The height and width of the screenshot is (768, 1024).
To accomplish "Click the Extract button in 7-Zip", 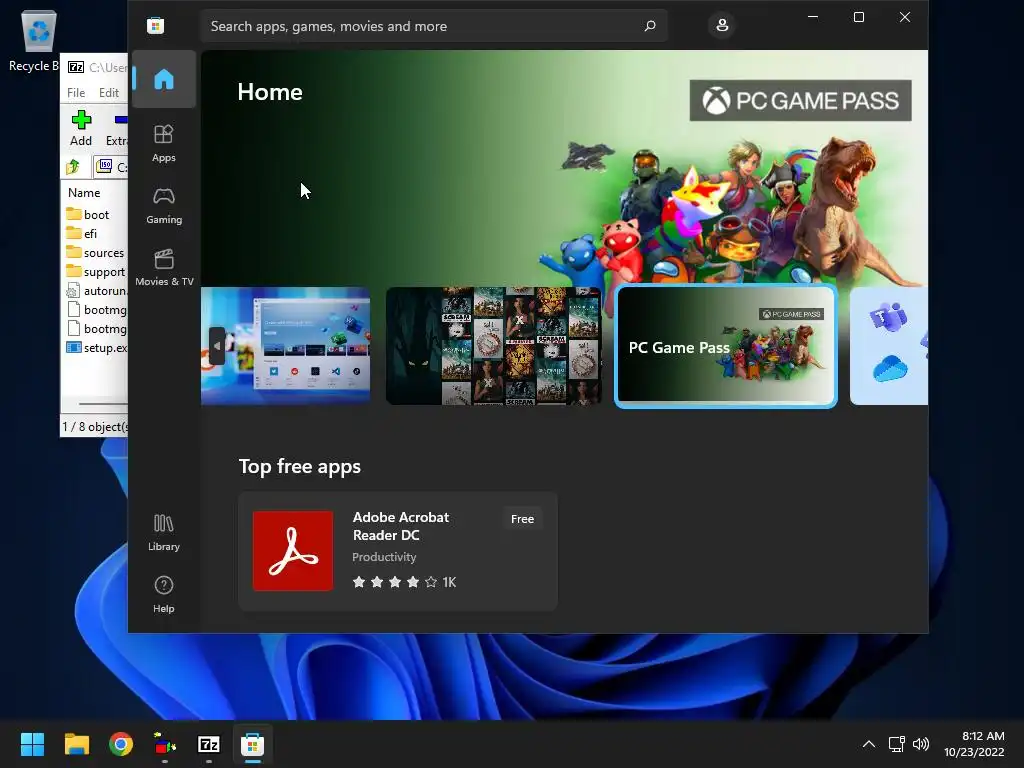I will click(x=116, y=129).
